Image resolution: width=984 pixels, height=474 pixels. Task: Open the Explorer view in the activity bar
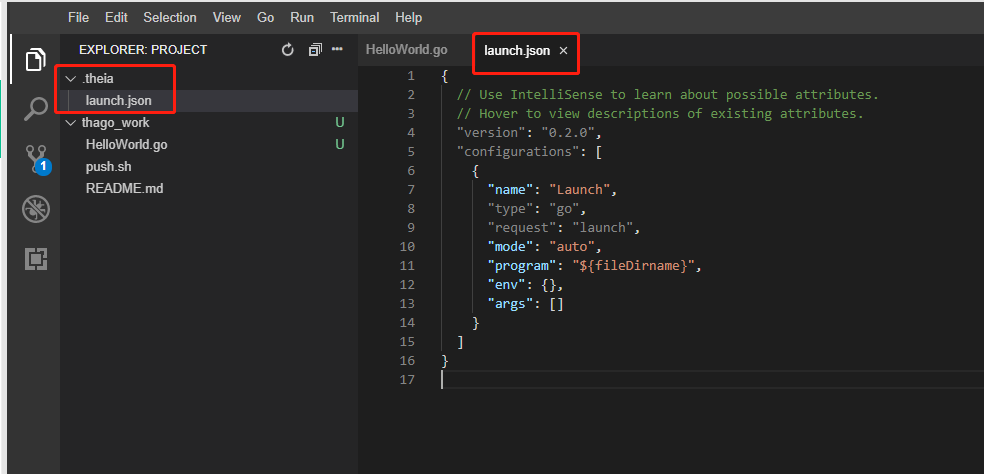tap(36, 60)
